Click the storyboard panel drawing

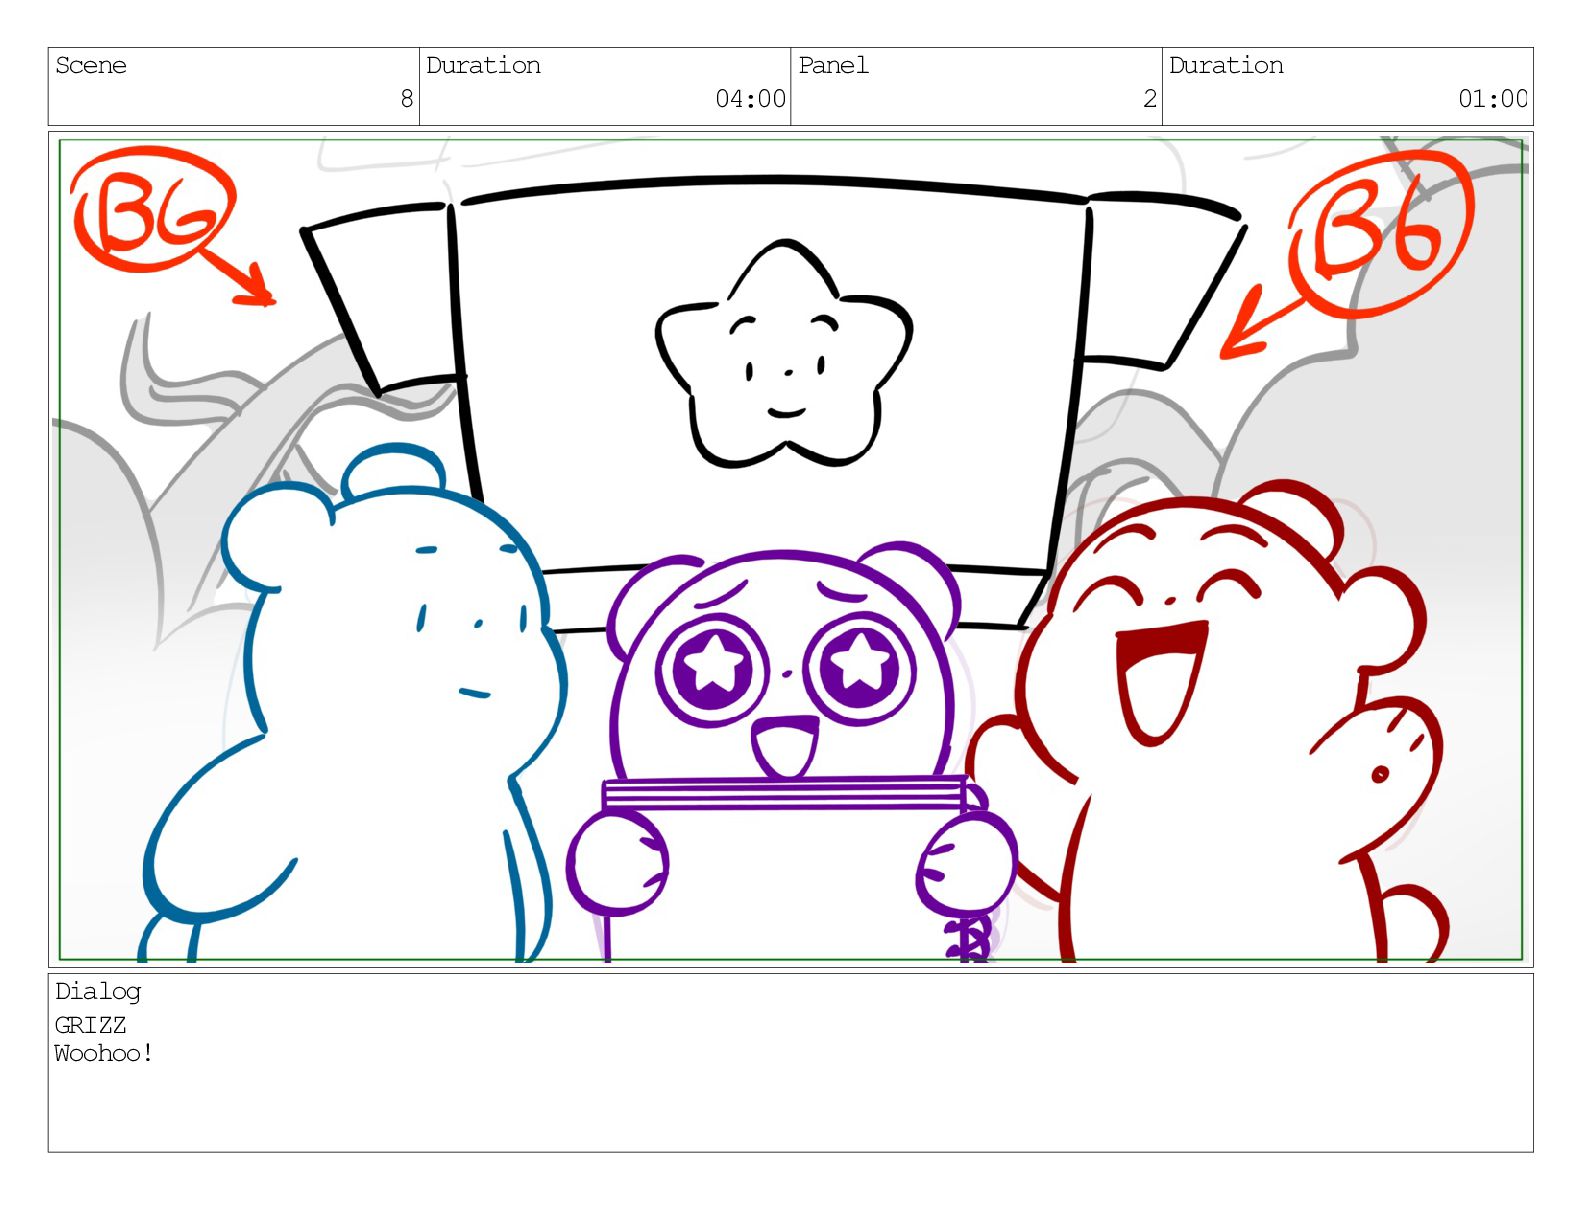pyautogui.click(x=791, y=549)
